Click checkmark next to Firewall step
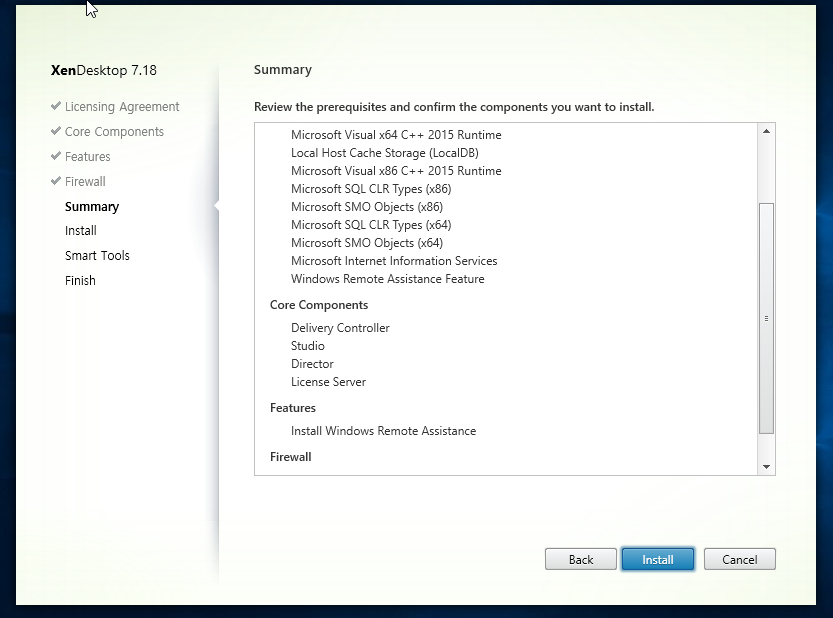 point(56,181)
